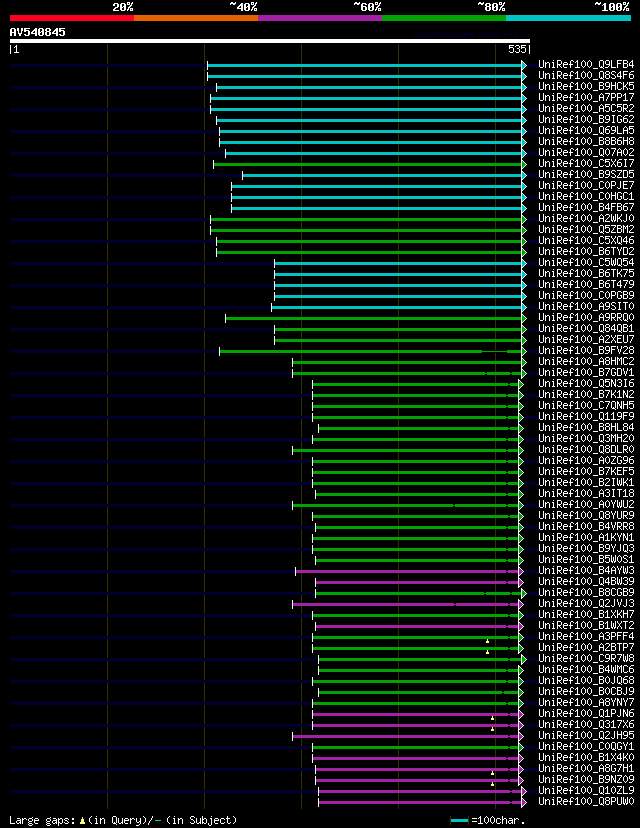Screen dimensions: 640x828
Task: Select the UniRef100_Q4BW39 label
Action: pyautogui.click(x=586, y=581)
